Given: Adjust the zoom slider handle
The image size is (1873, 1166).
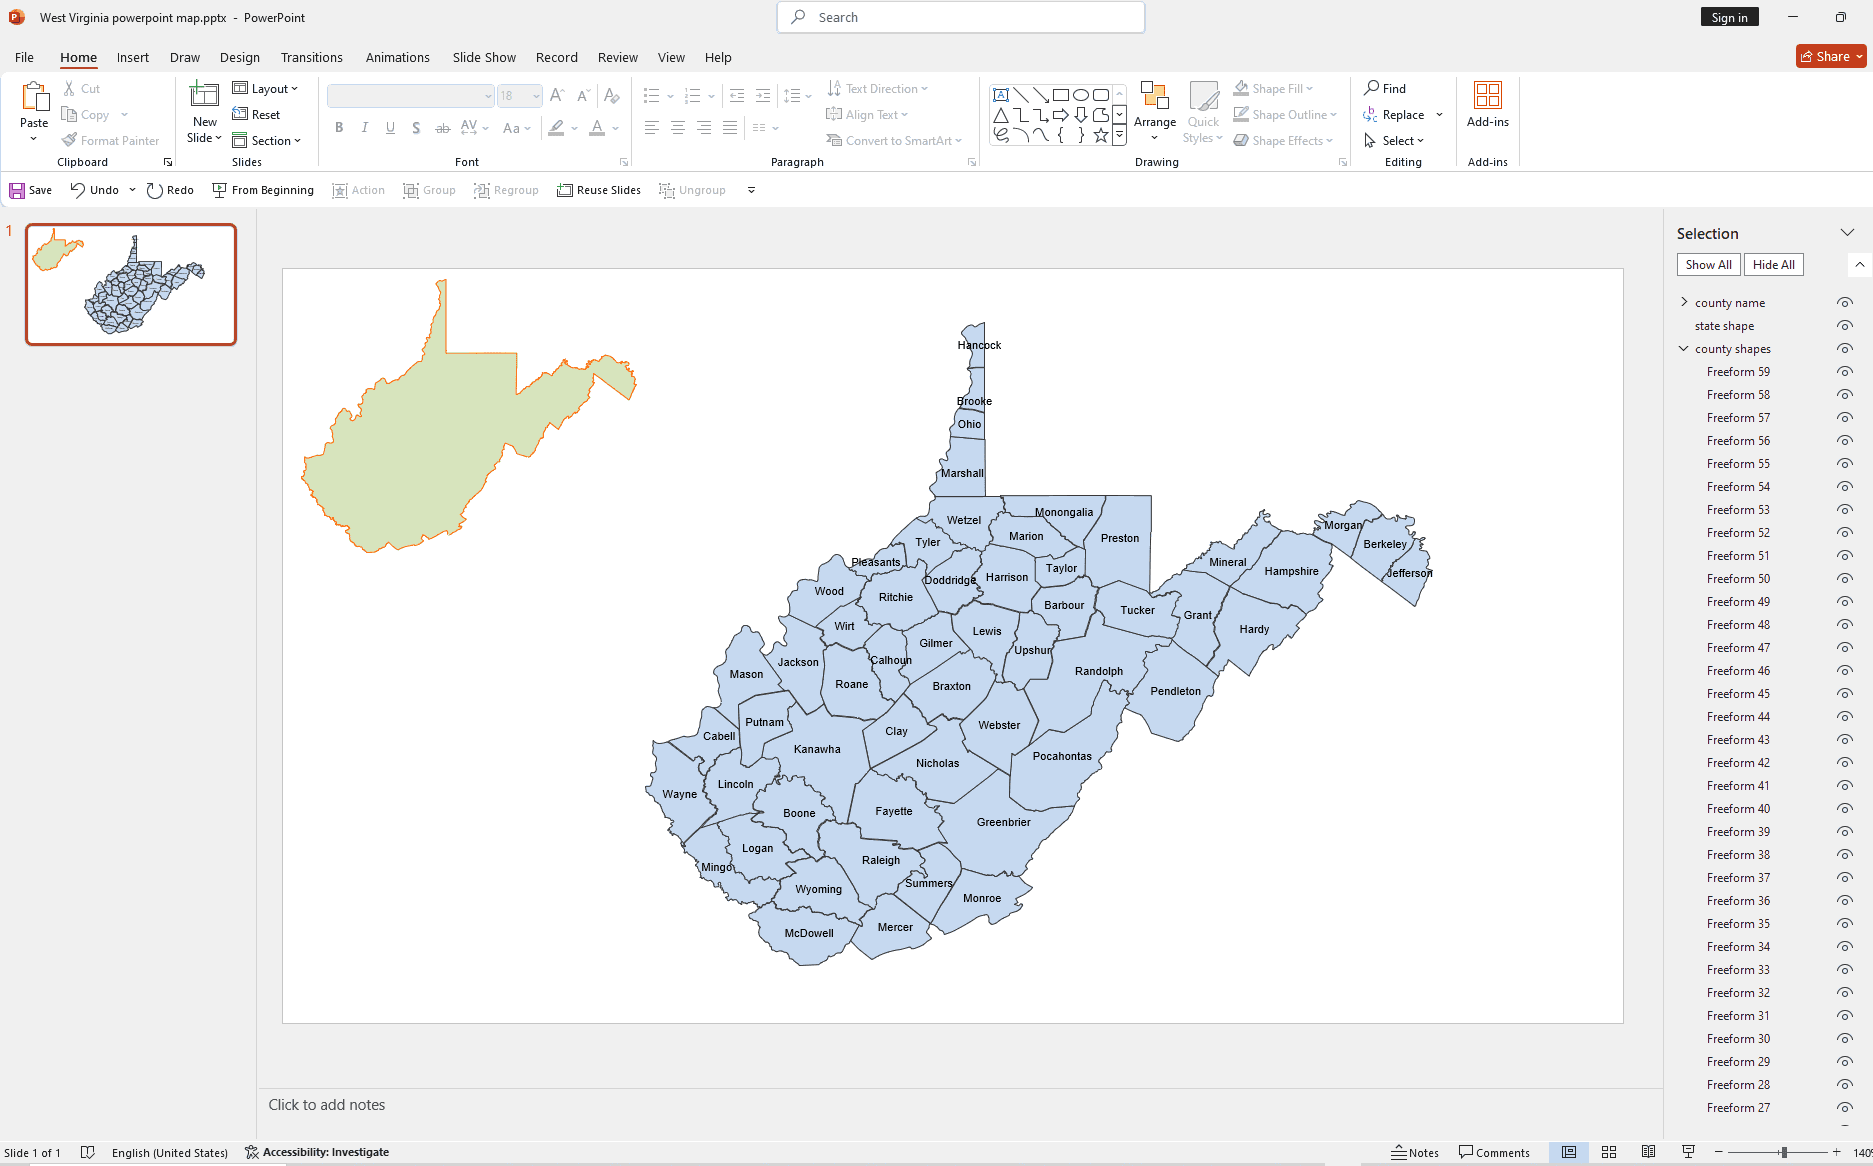Looking at the screenshot, I should 1783,1152.
